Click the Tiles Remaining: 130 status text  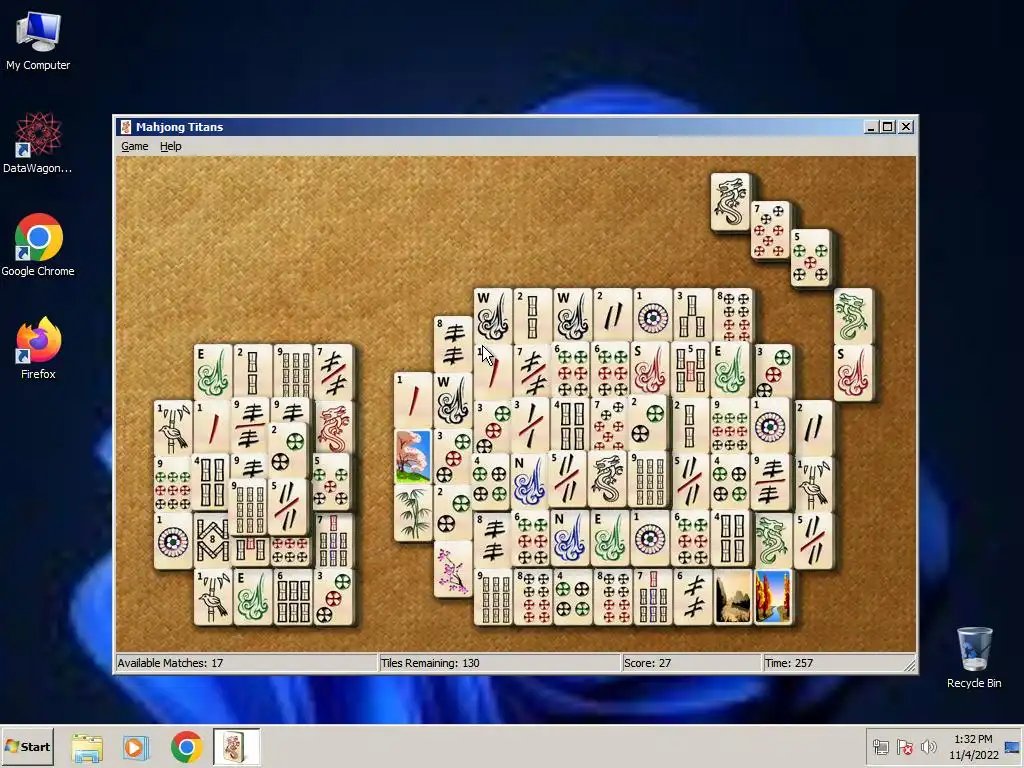430,663
